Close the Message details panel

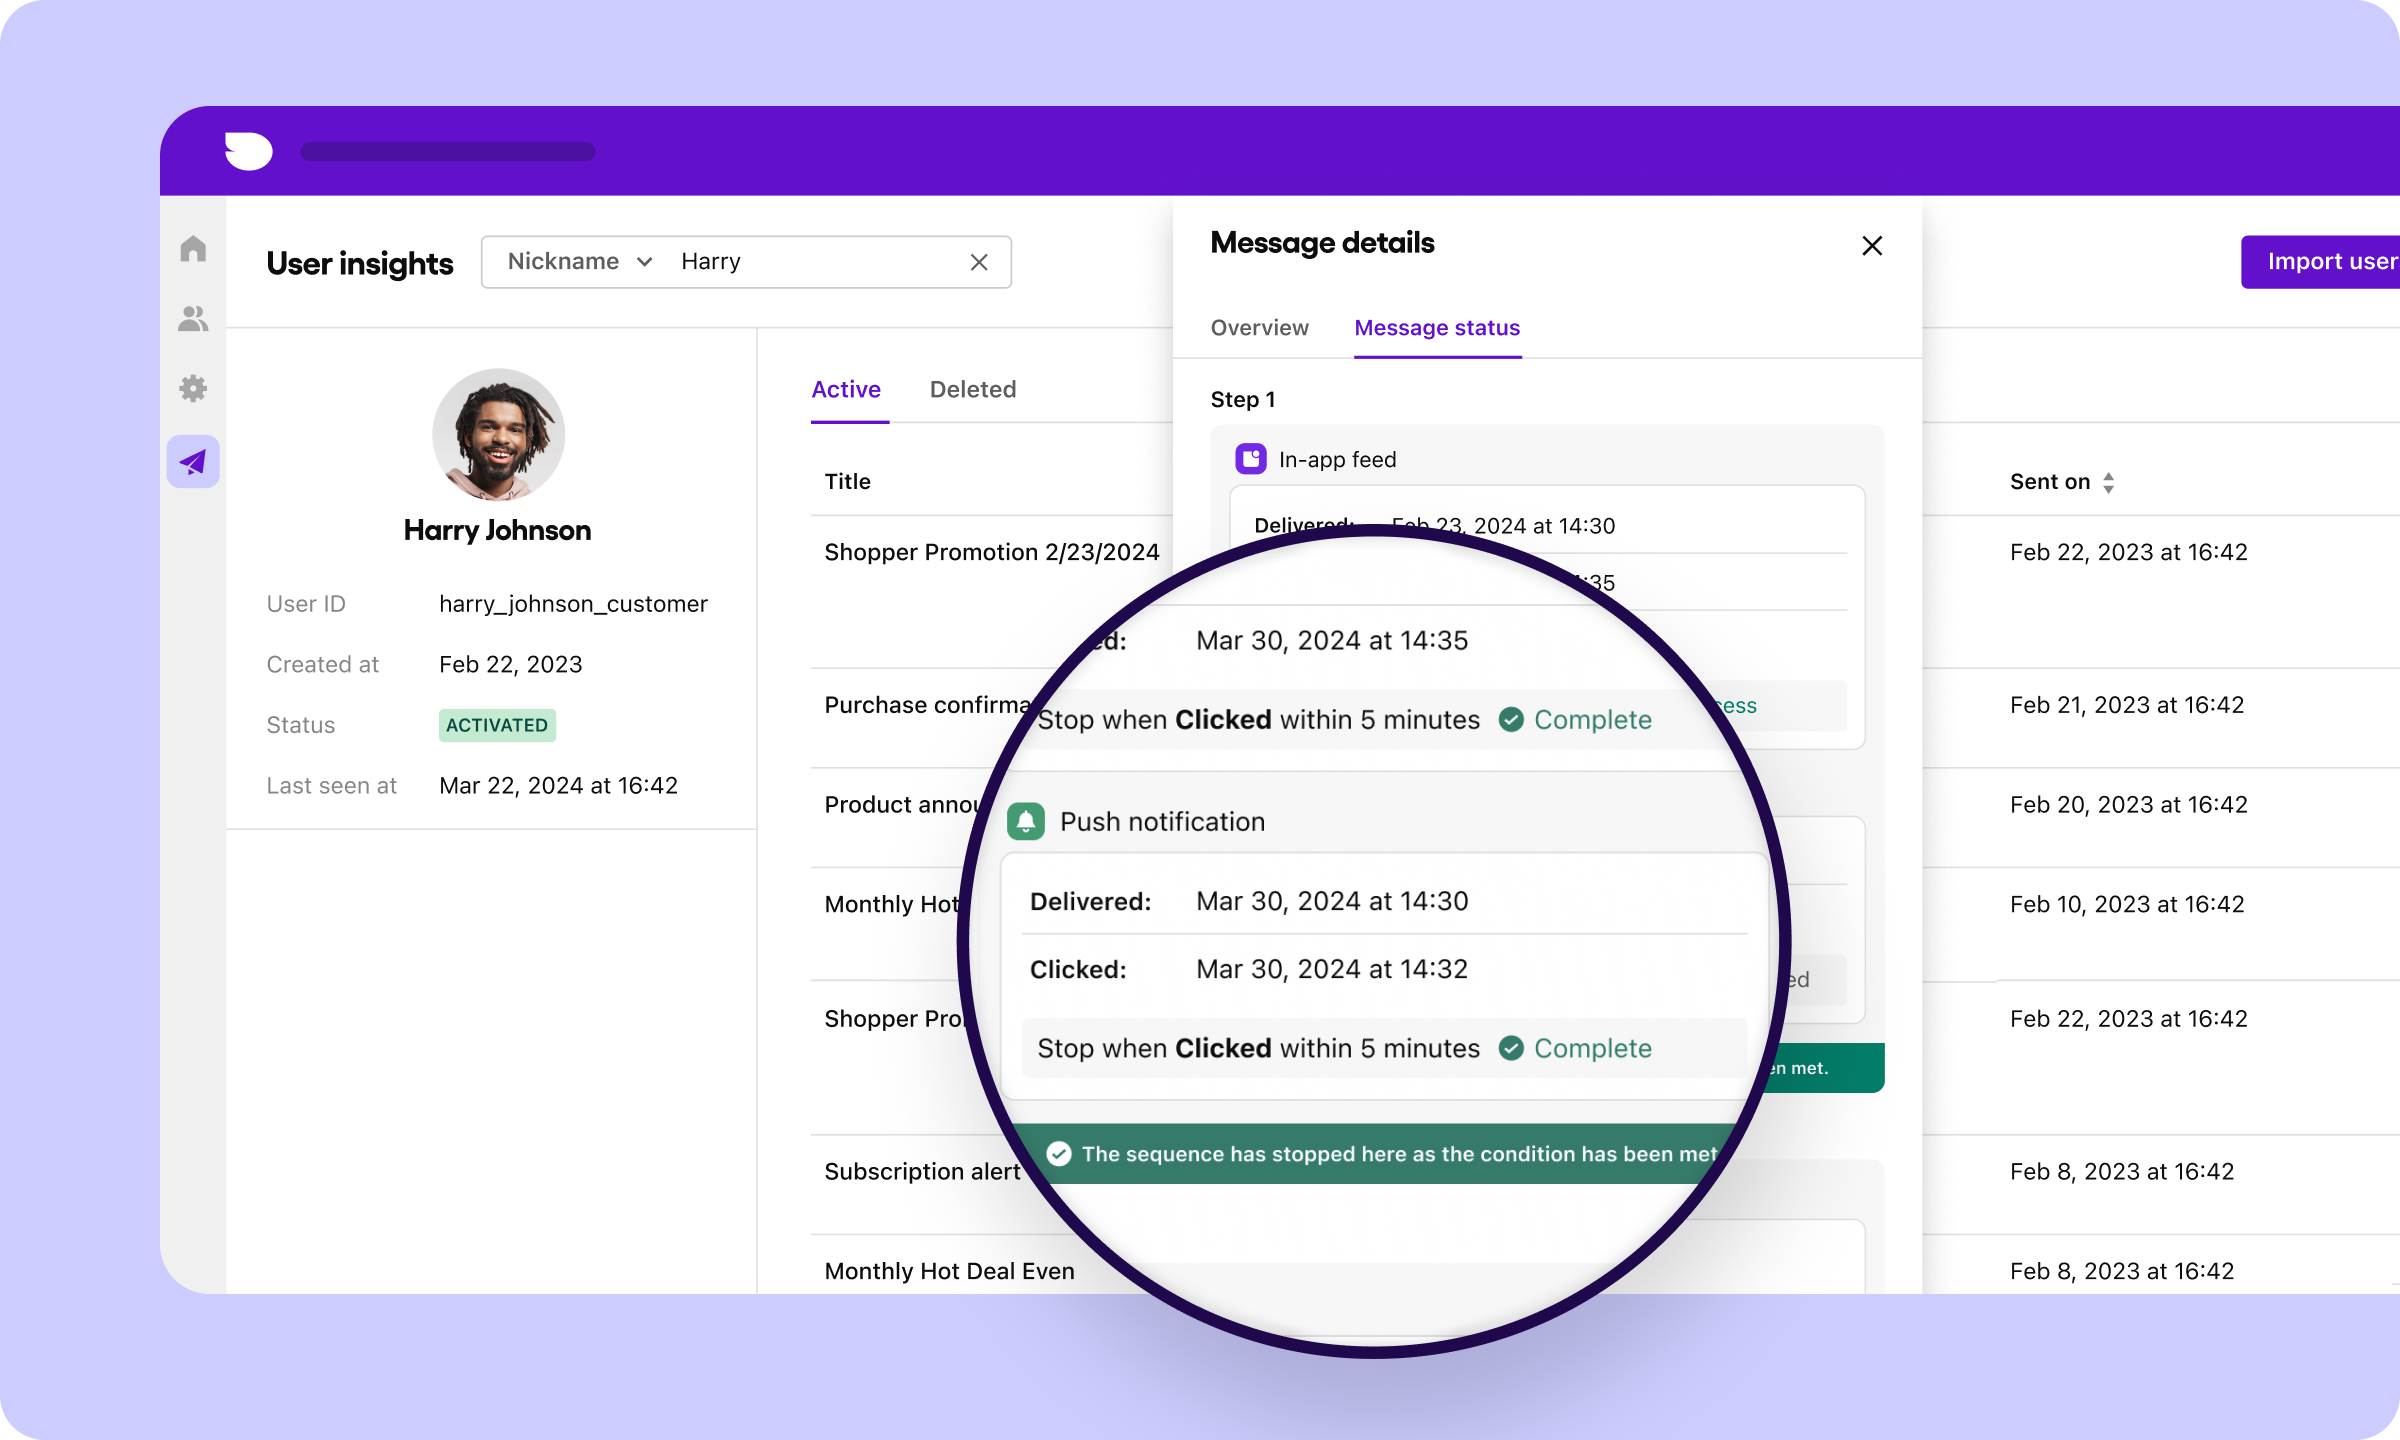pyautogui.click(x=1871, y=245)
